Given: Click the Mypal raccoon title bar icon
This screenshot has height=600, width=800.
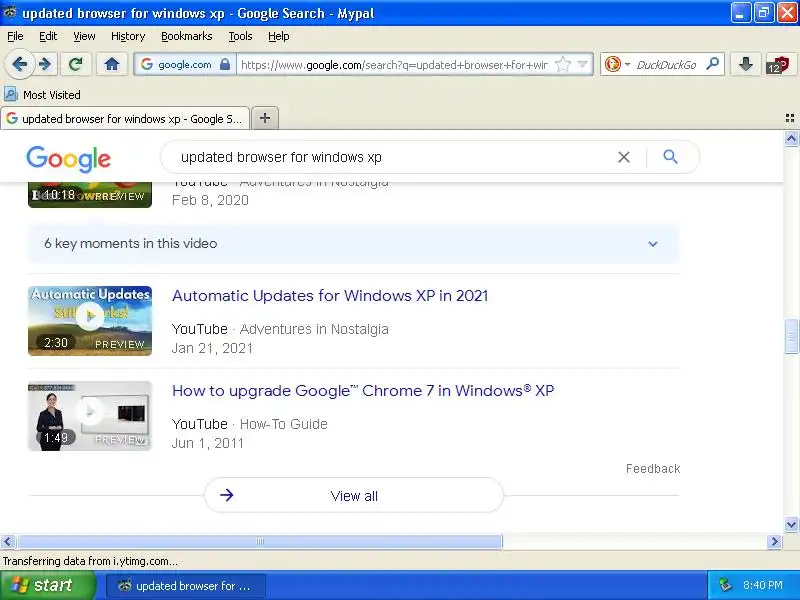Looking at the screenshot, I should tap(10, 12).
